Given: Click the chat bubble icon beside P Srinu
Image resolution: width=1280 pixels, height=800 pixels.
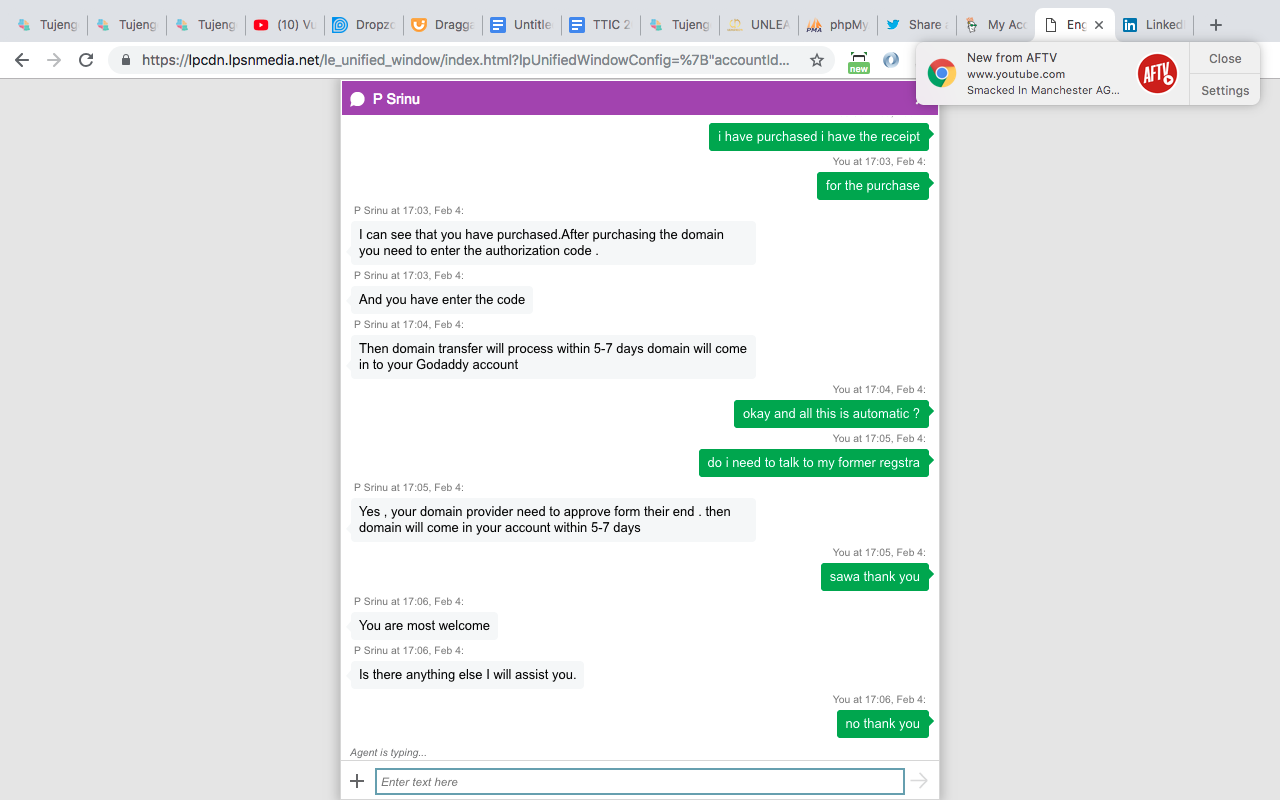Looking at the screenshot, I should coord(357,99).
